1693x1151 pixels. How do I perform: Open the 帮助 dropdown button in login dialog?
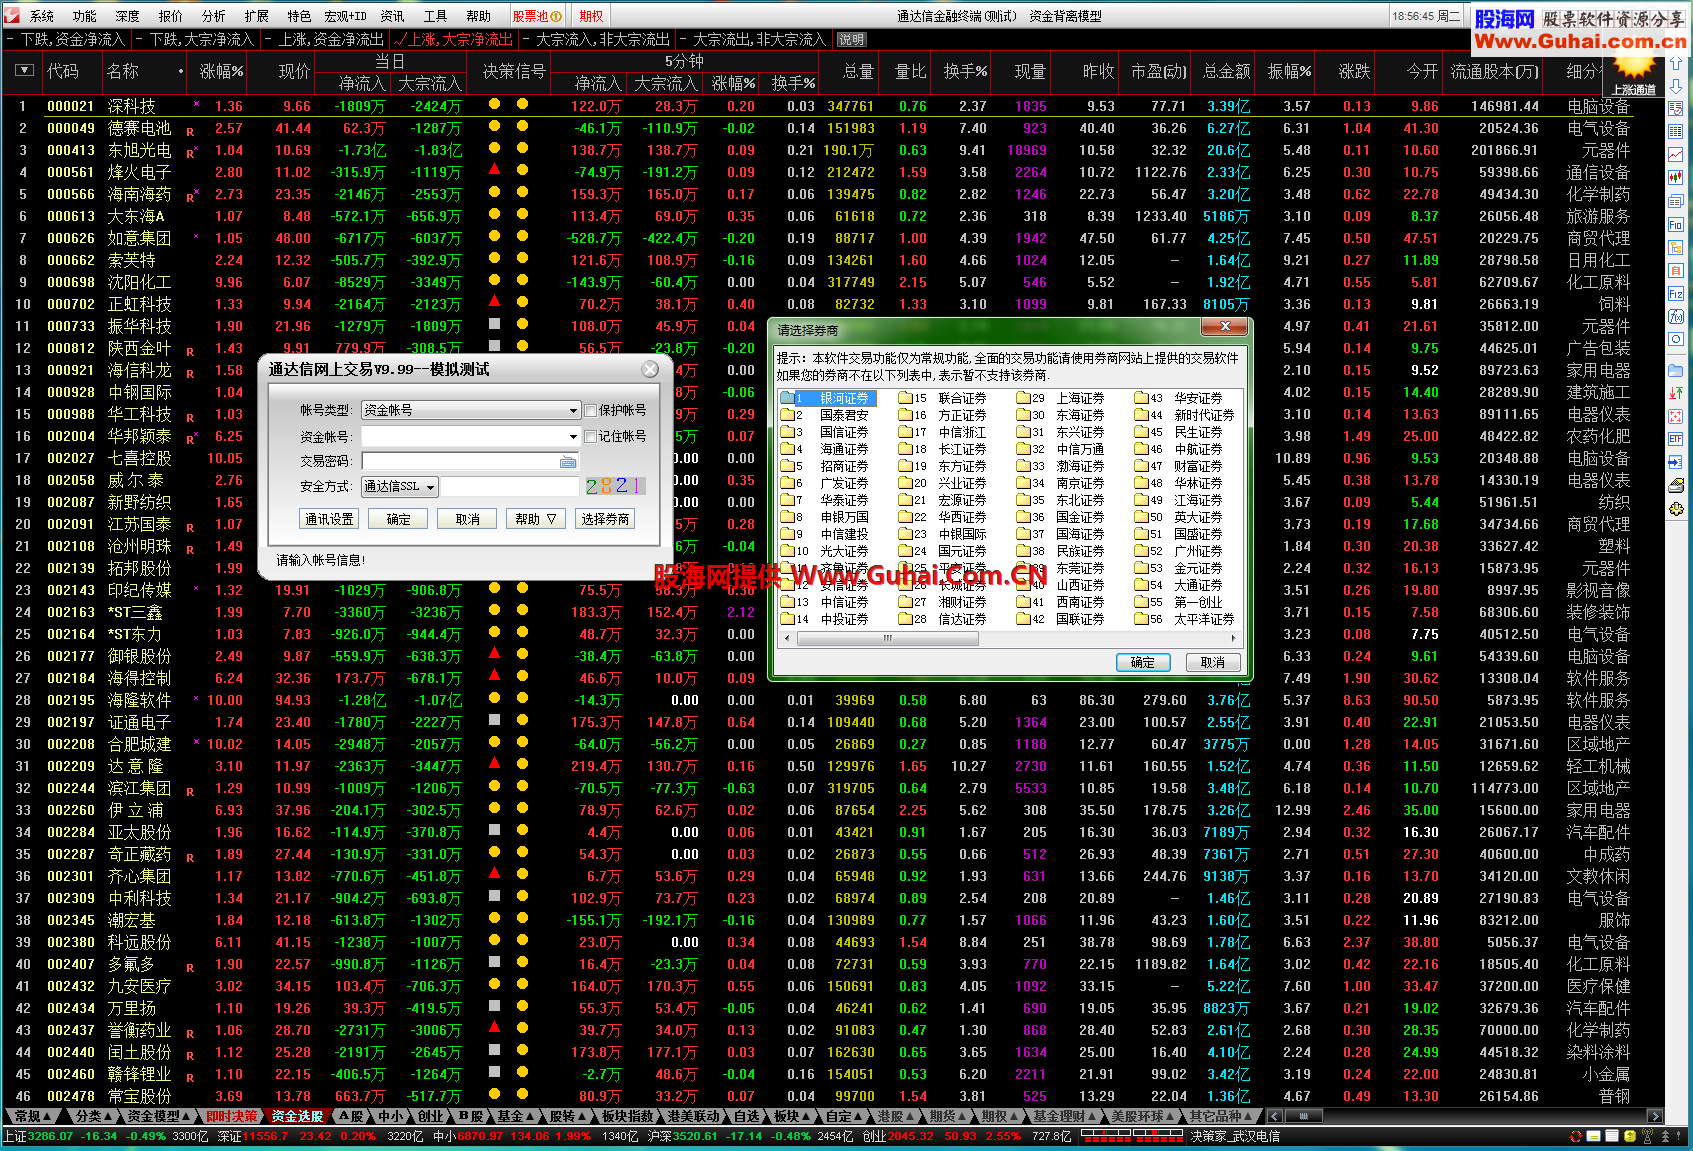click(x=536, y=519)
